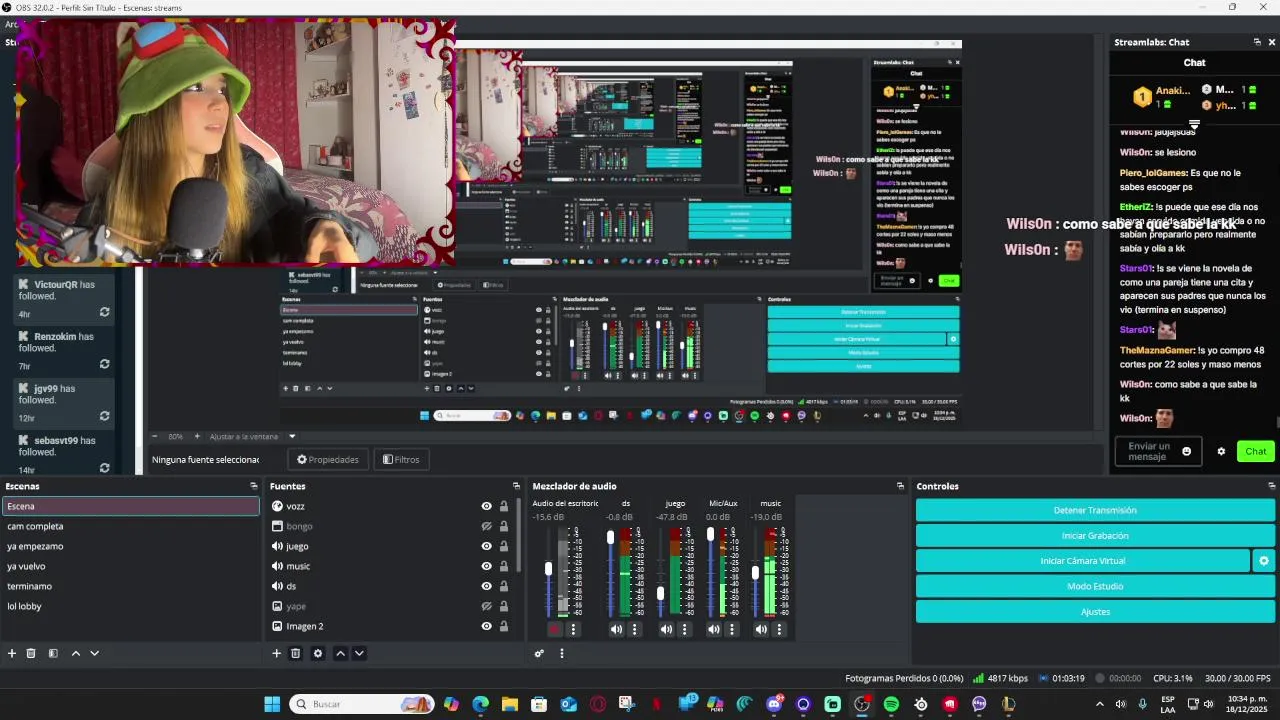Move source down in Fuentes toolbar

coord(359,653)
